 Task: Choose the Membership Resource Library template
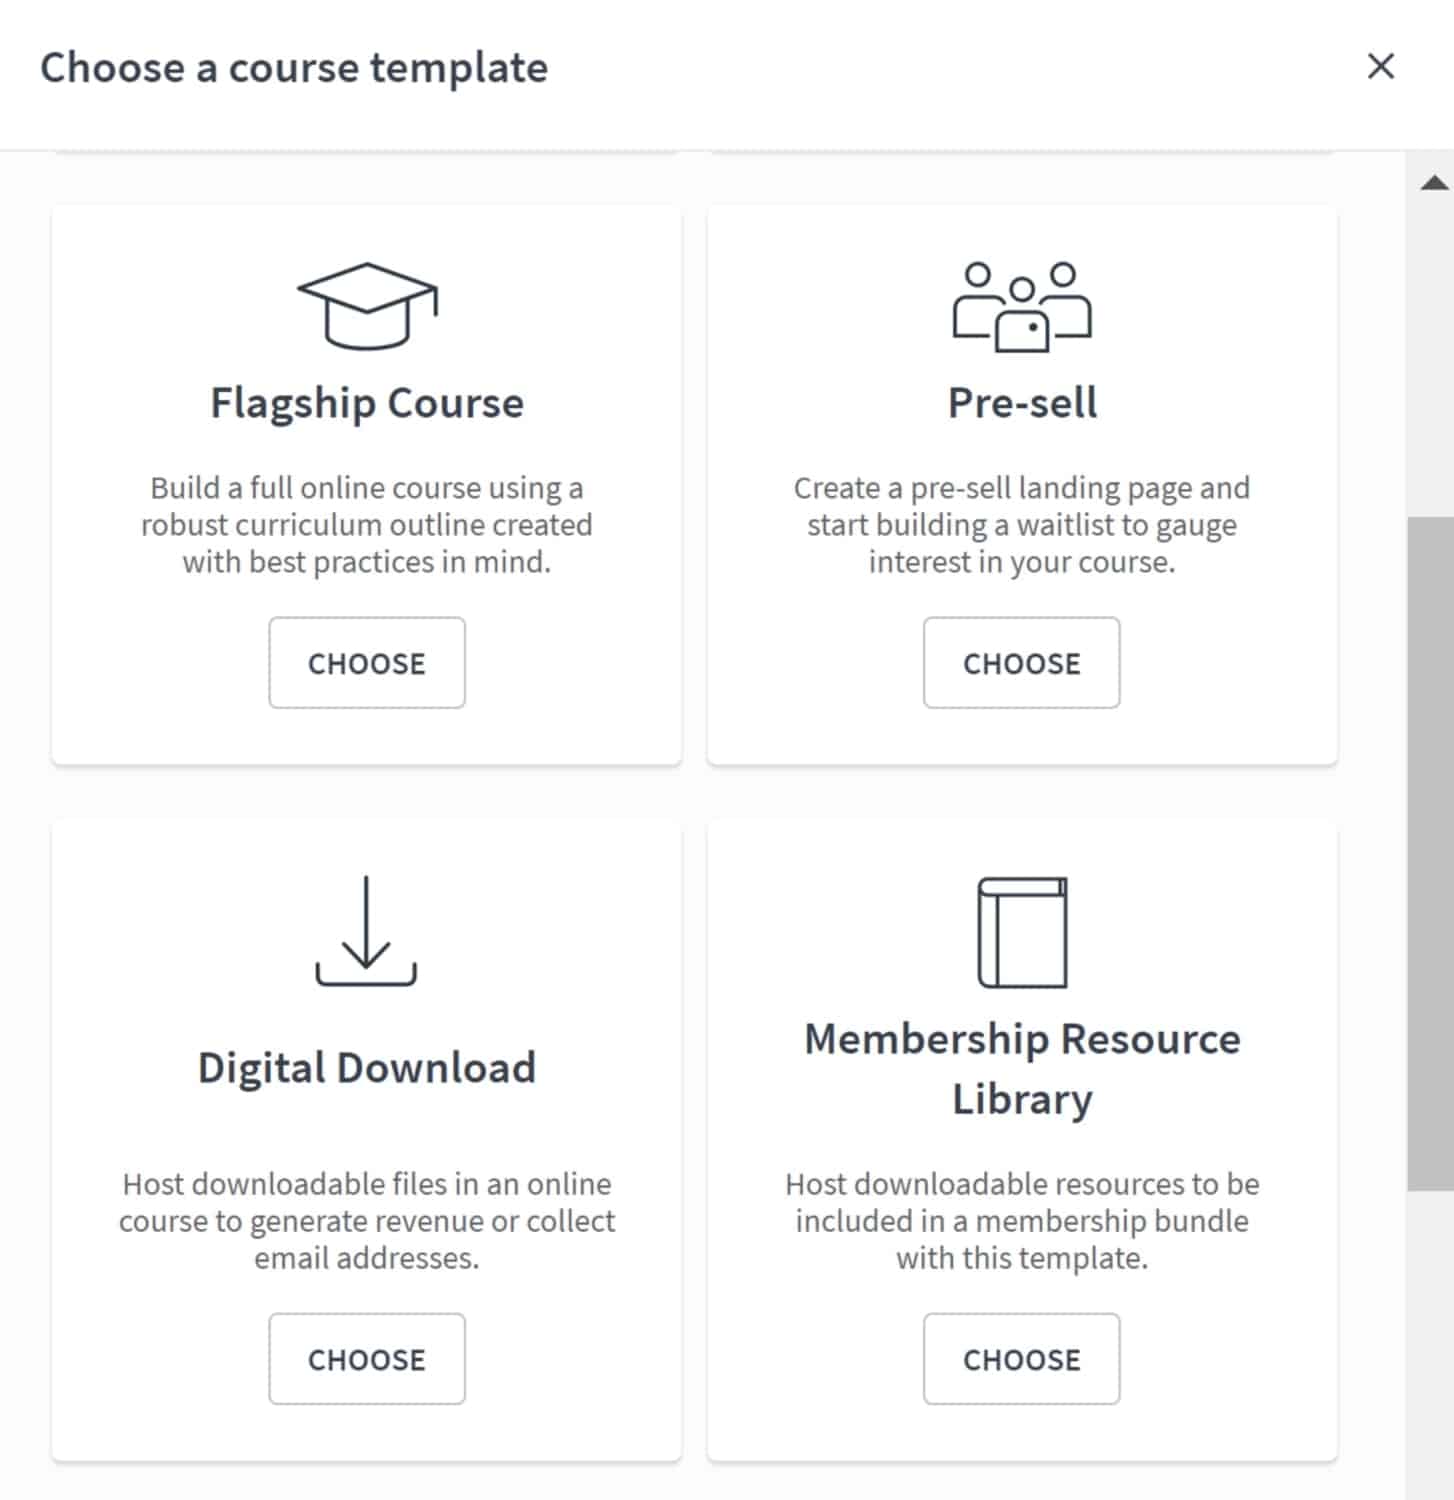point(1021,1359)
